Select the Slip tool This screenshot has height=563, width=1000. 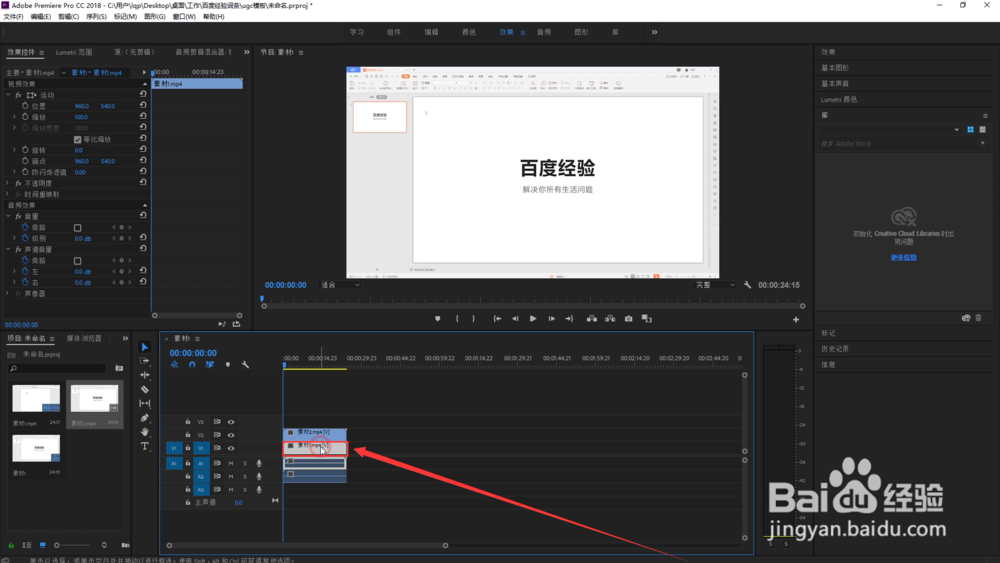(145, 403)
